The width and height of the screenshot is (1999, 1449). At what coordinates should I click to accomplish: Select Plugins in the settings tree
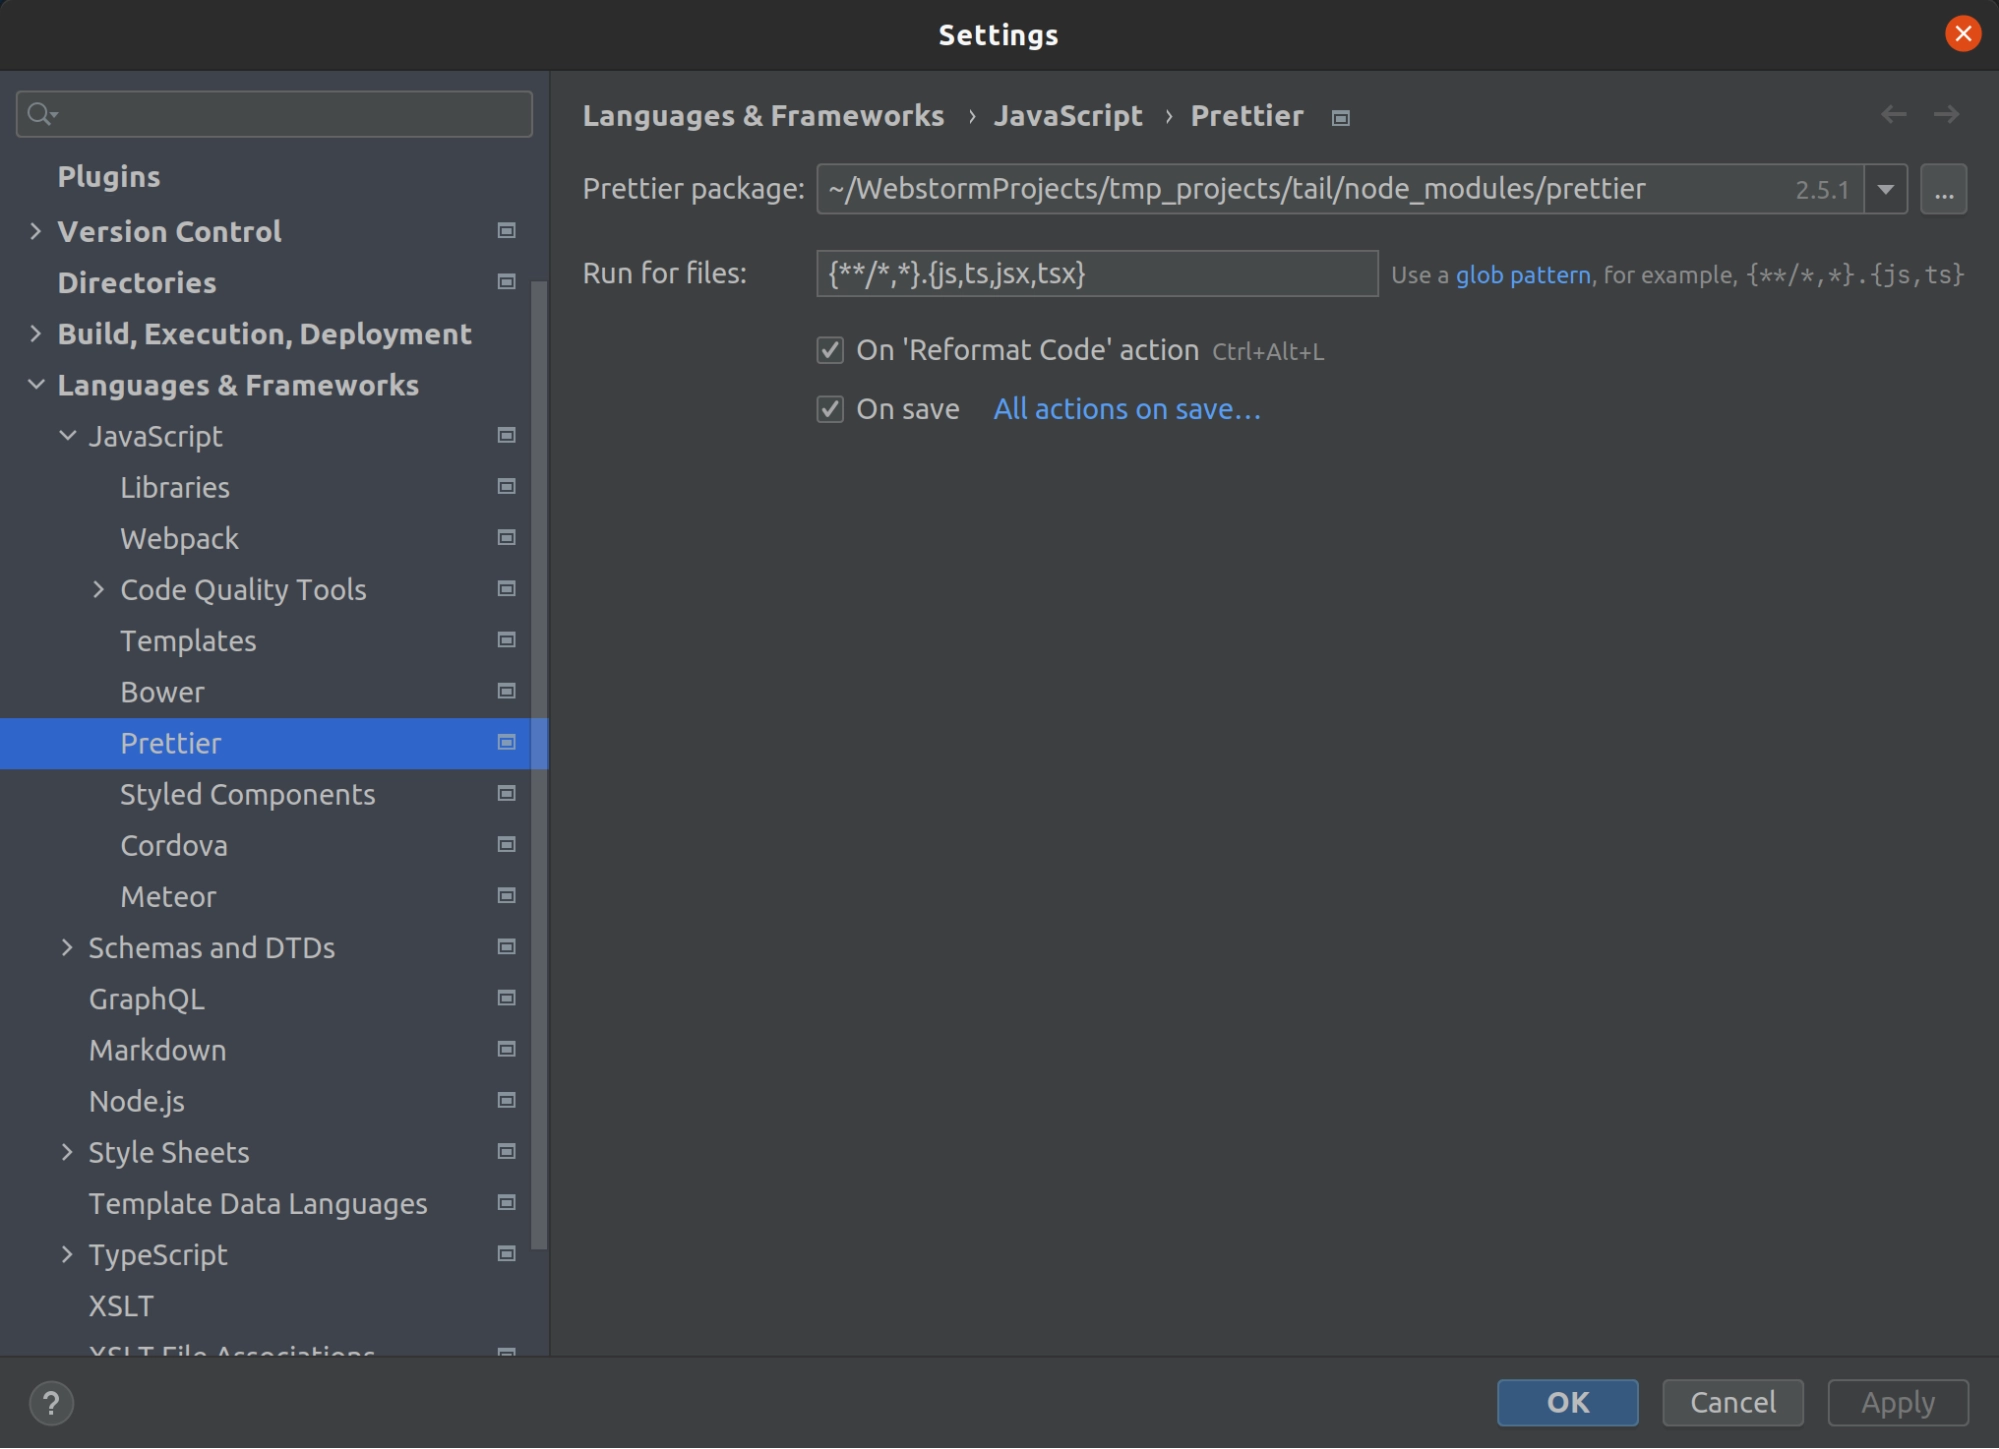pyautogui.click(x=109, y=177)
